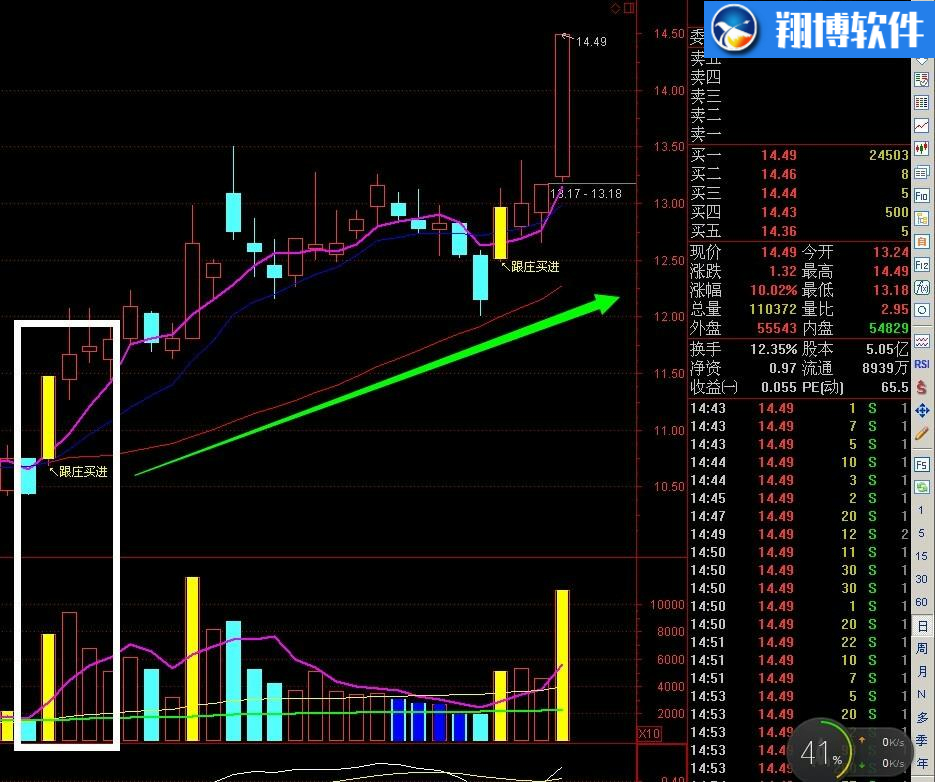The image size is (935, 782).
Task: Switch to the 5-minute period
Action: (921, 533)
